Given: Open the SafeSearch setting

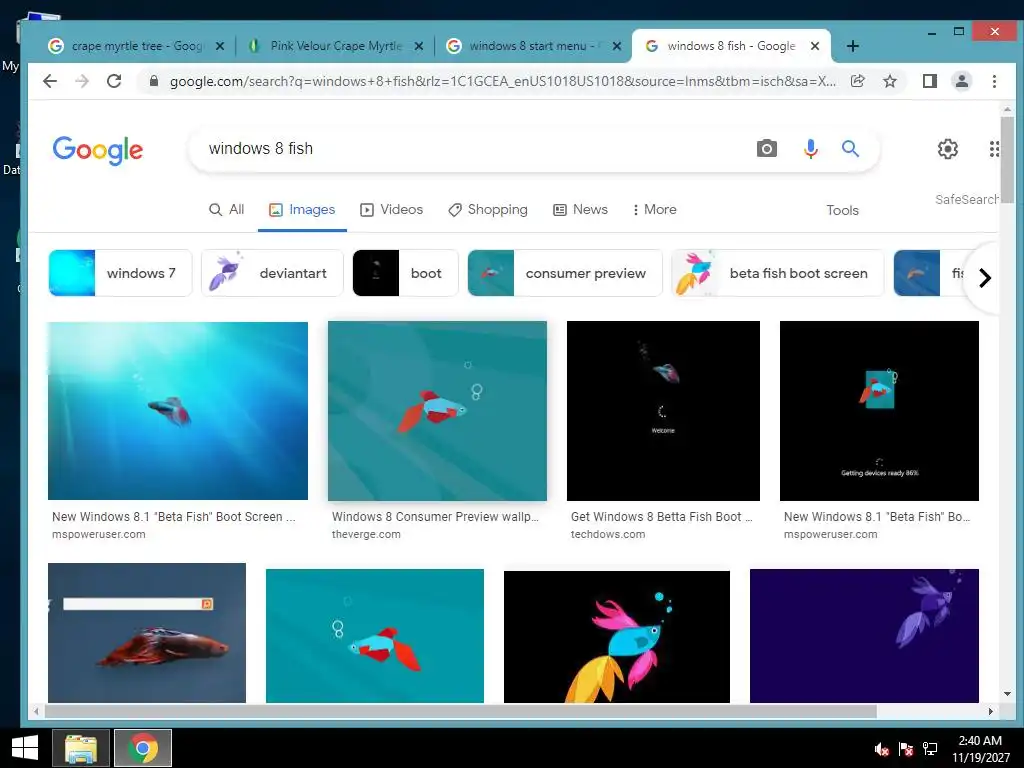Looking at the screenshot, I should click(967, 199).
